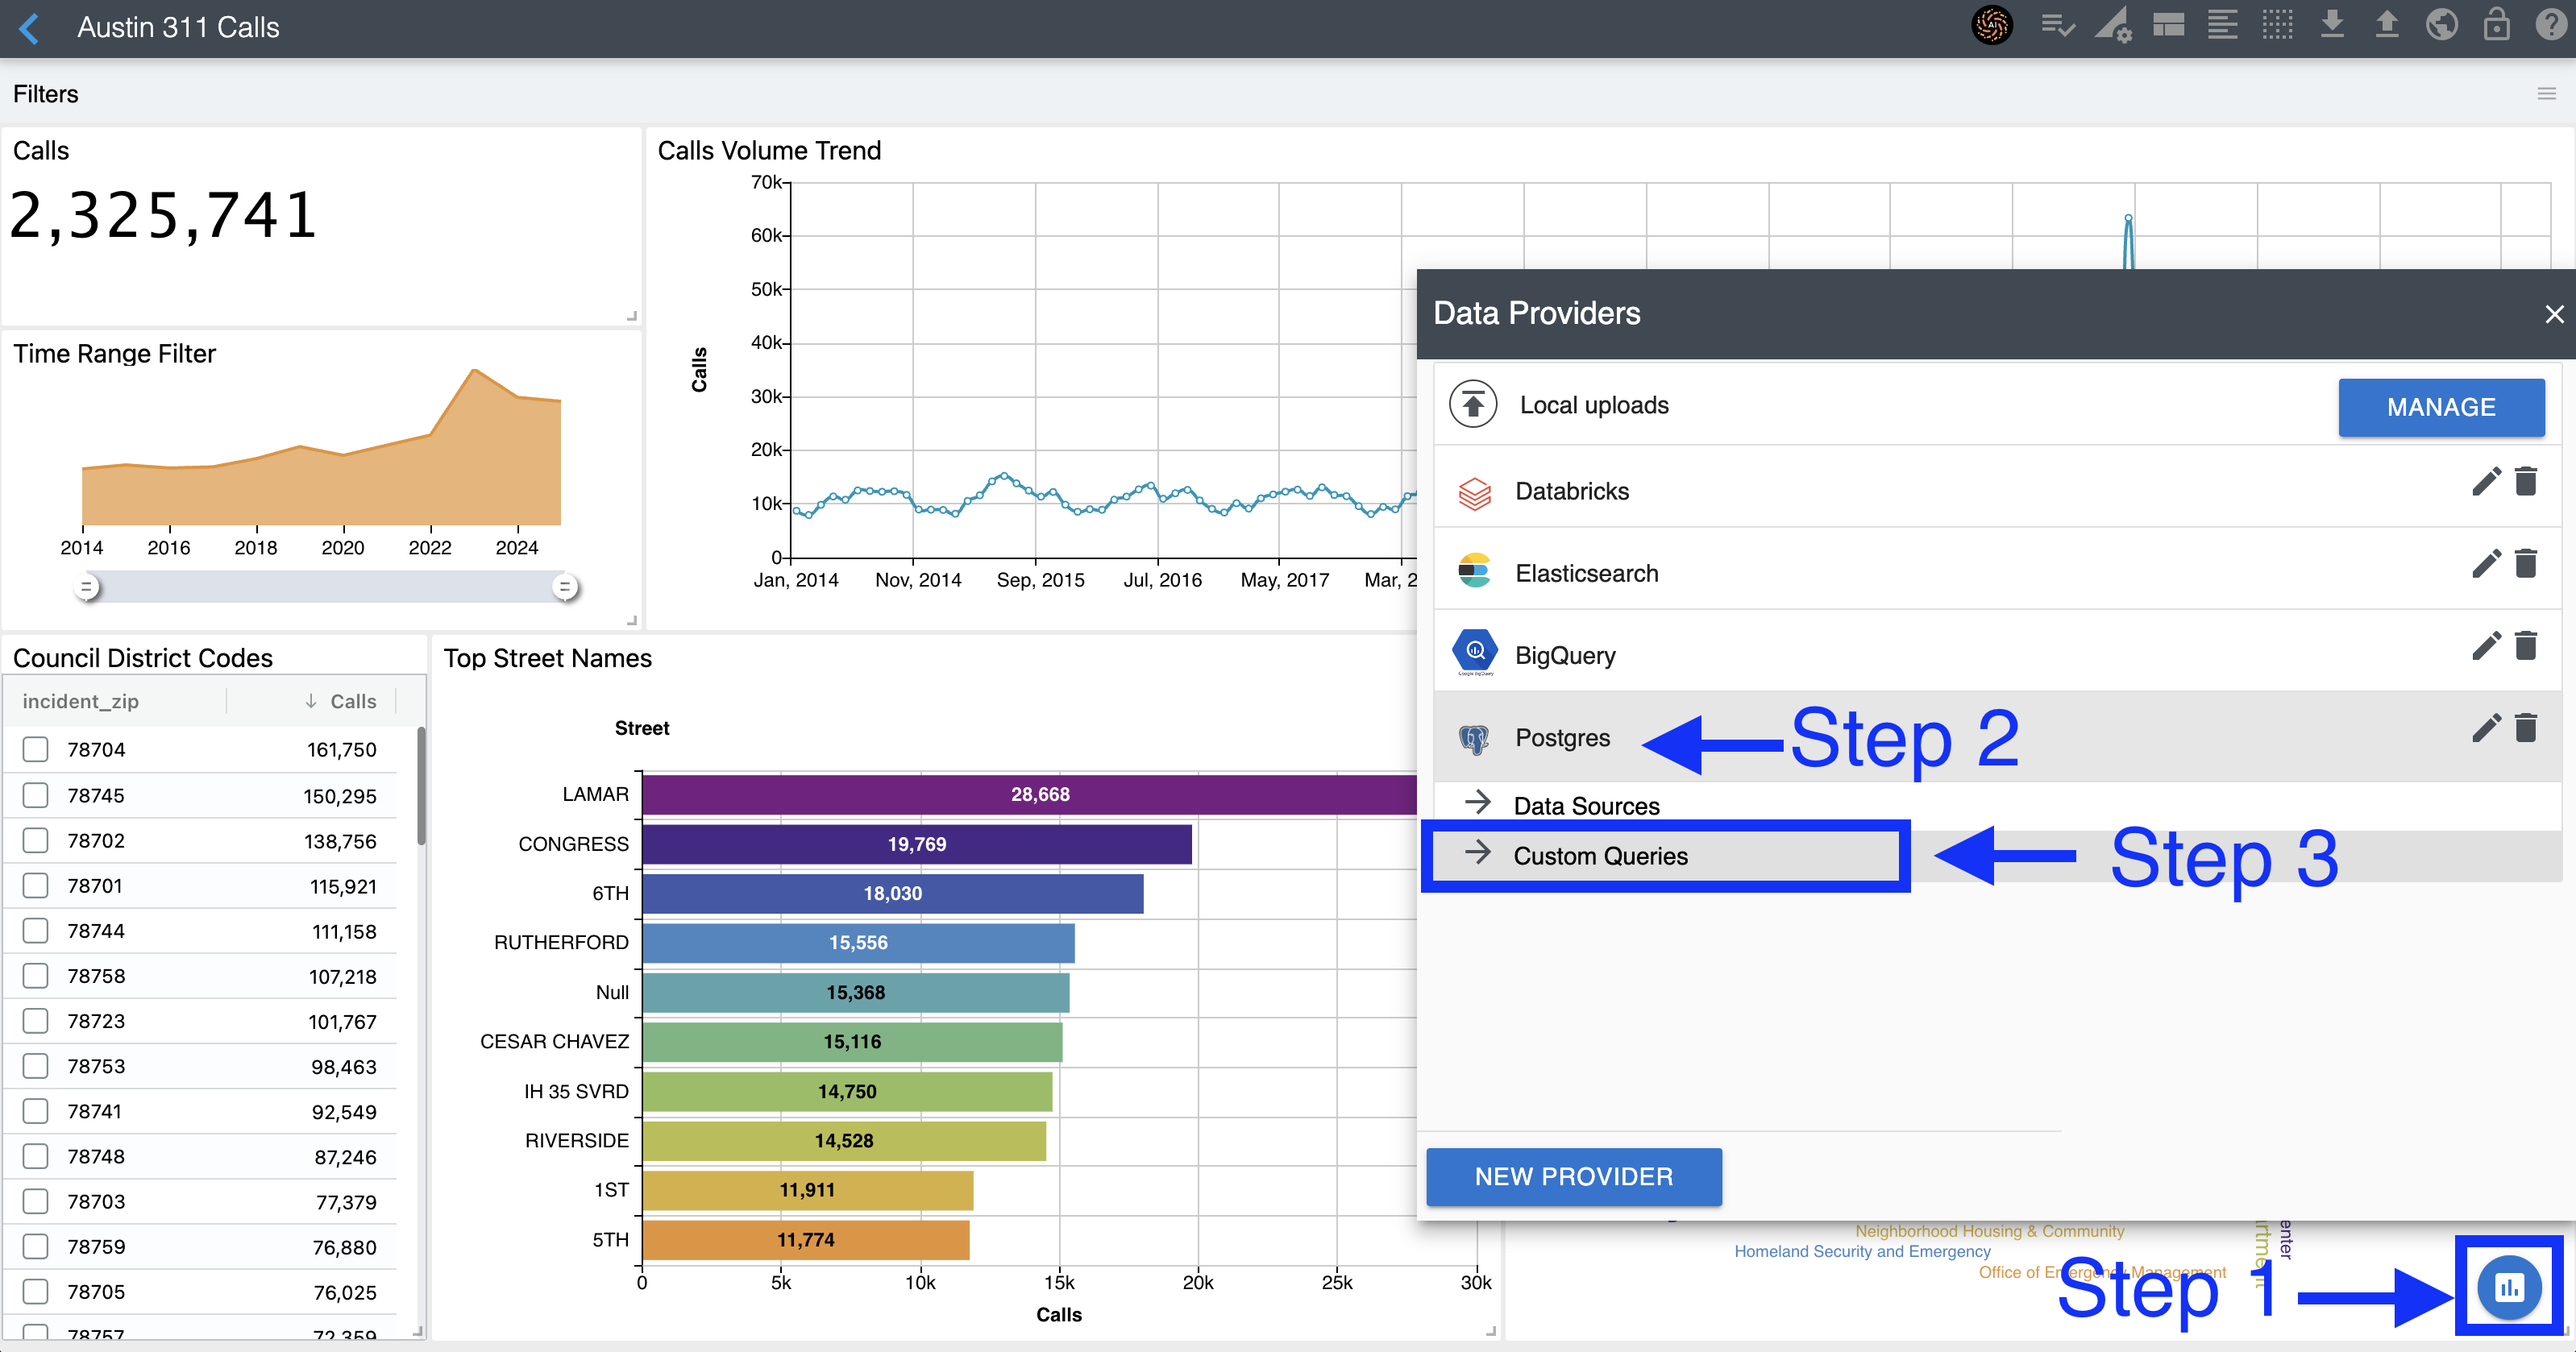The height and width of the screenshot is (1352, 2576).
Task: Click the download arrow icon in toolbar
Action: coord(2332,26)
